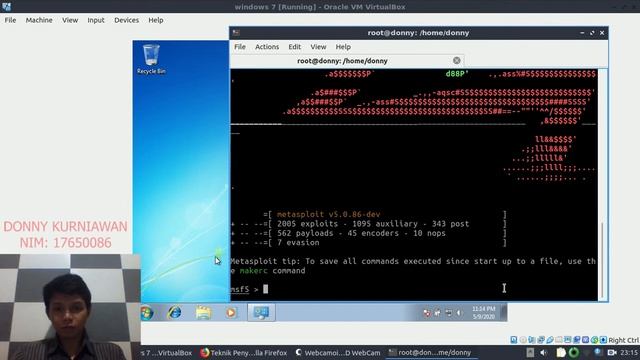The image size is (640, 360).
Task: Click host panel volume speaker icon
Action: 543,352
